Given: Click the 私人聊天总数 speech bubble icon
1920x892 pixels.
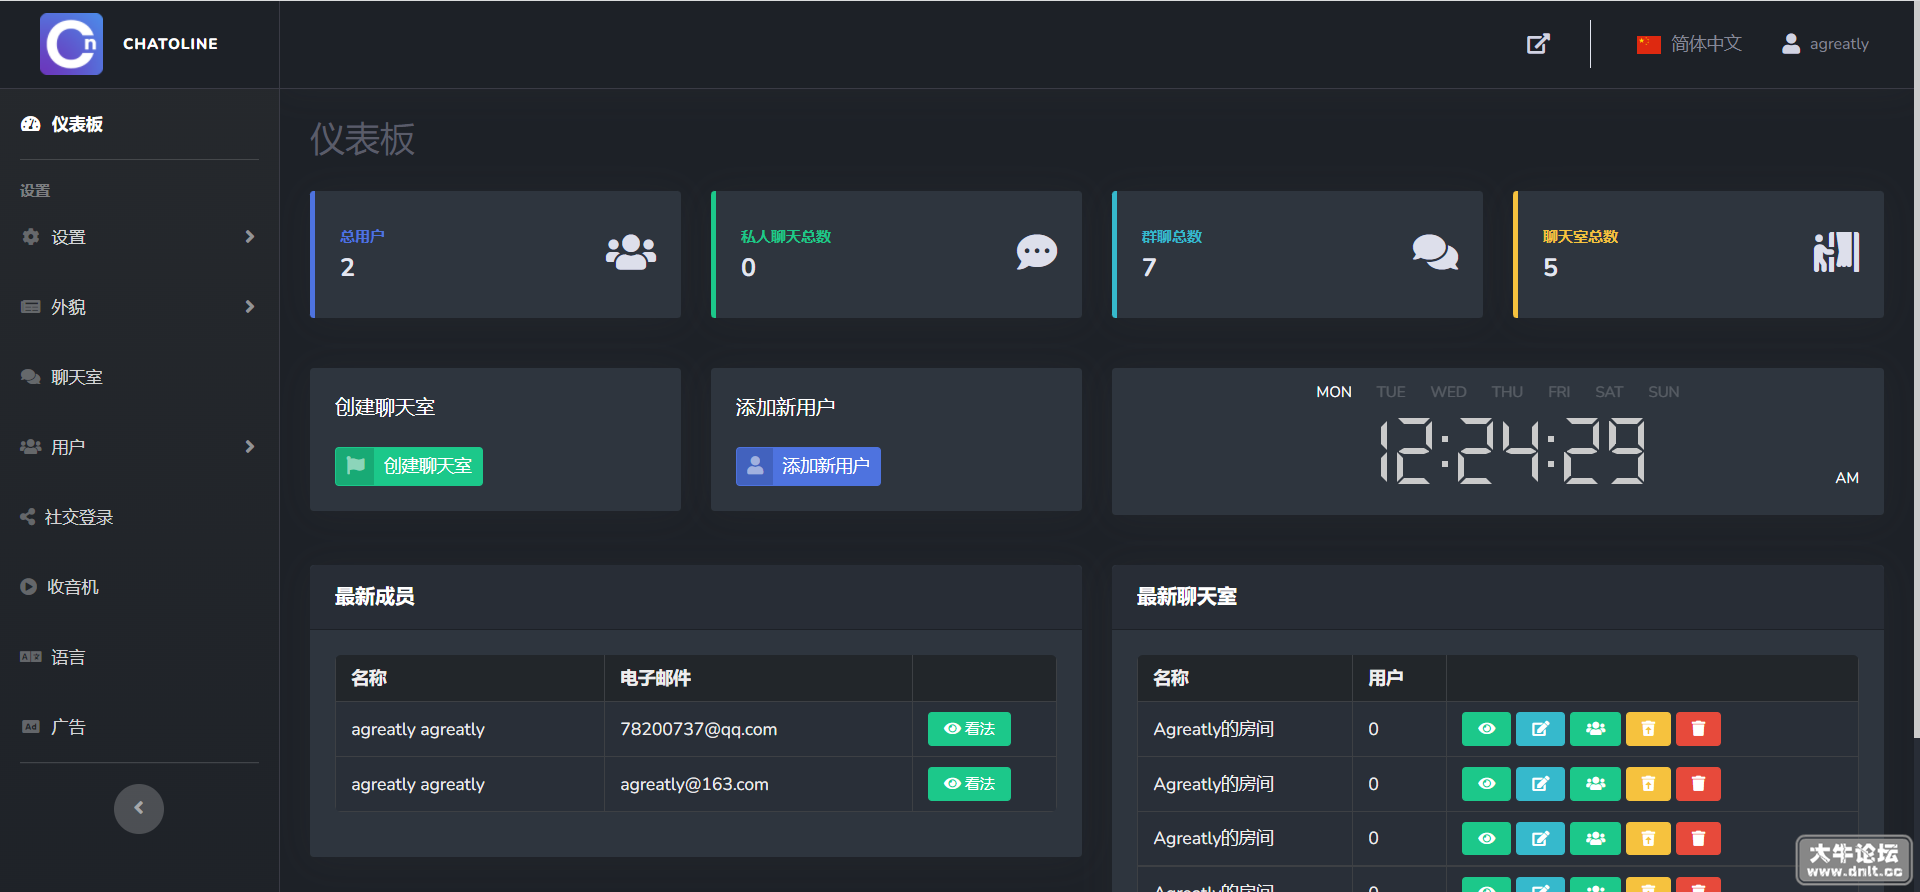Looking at the screenshot, I should tap(1037, 252).
